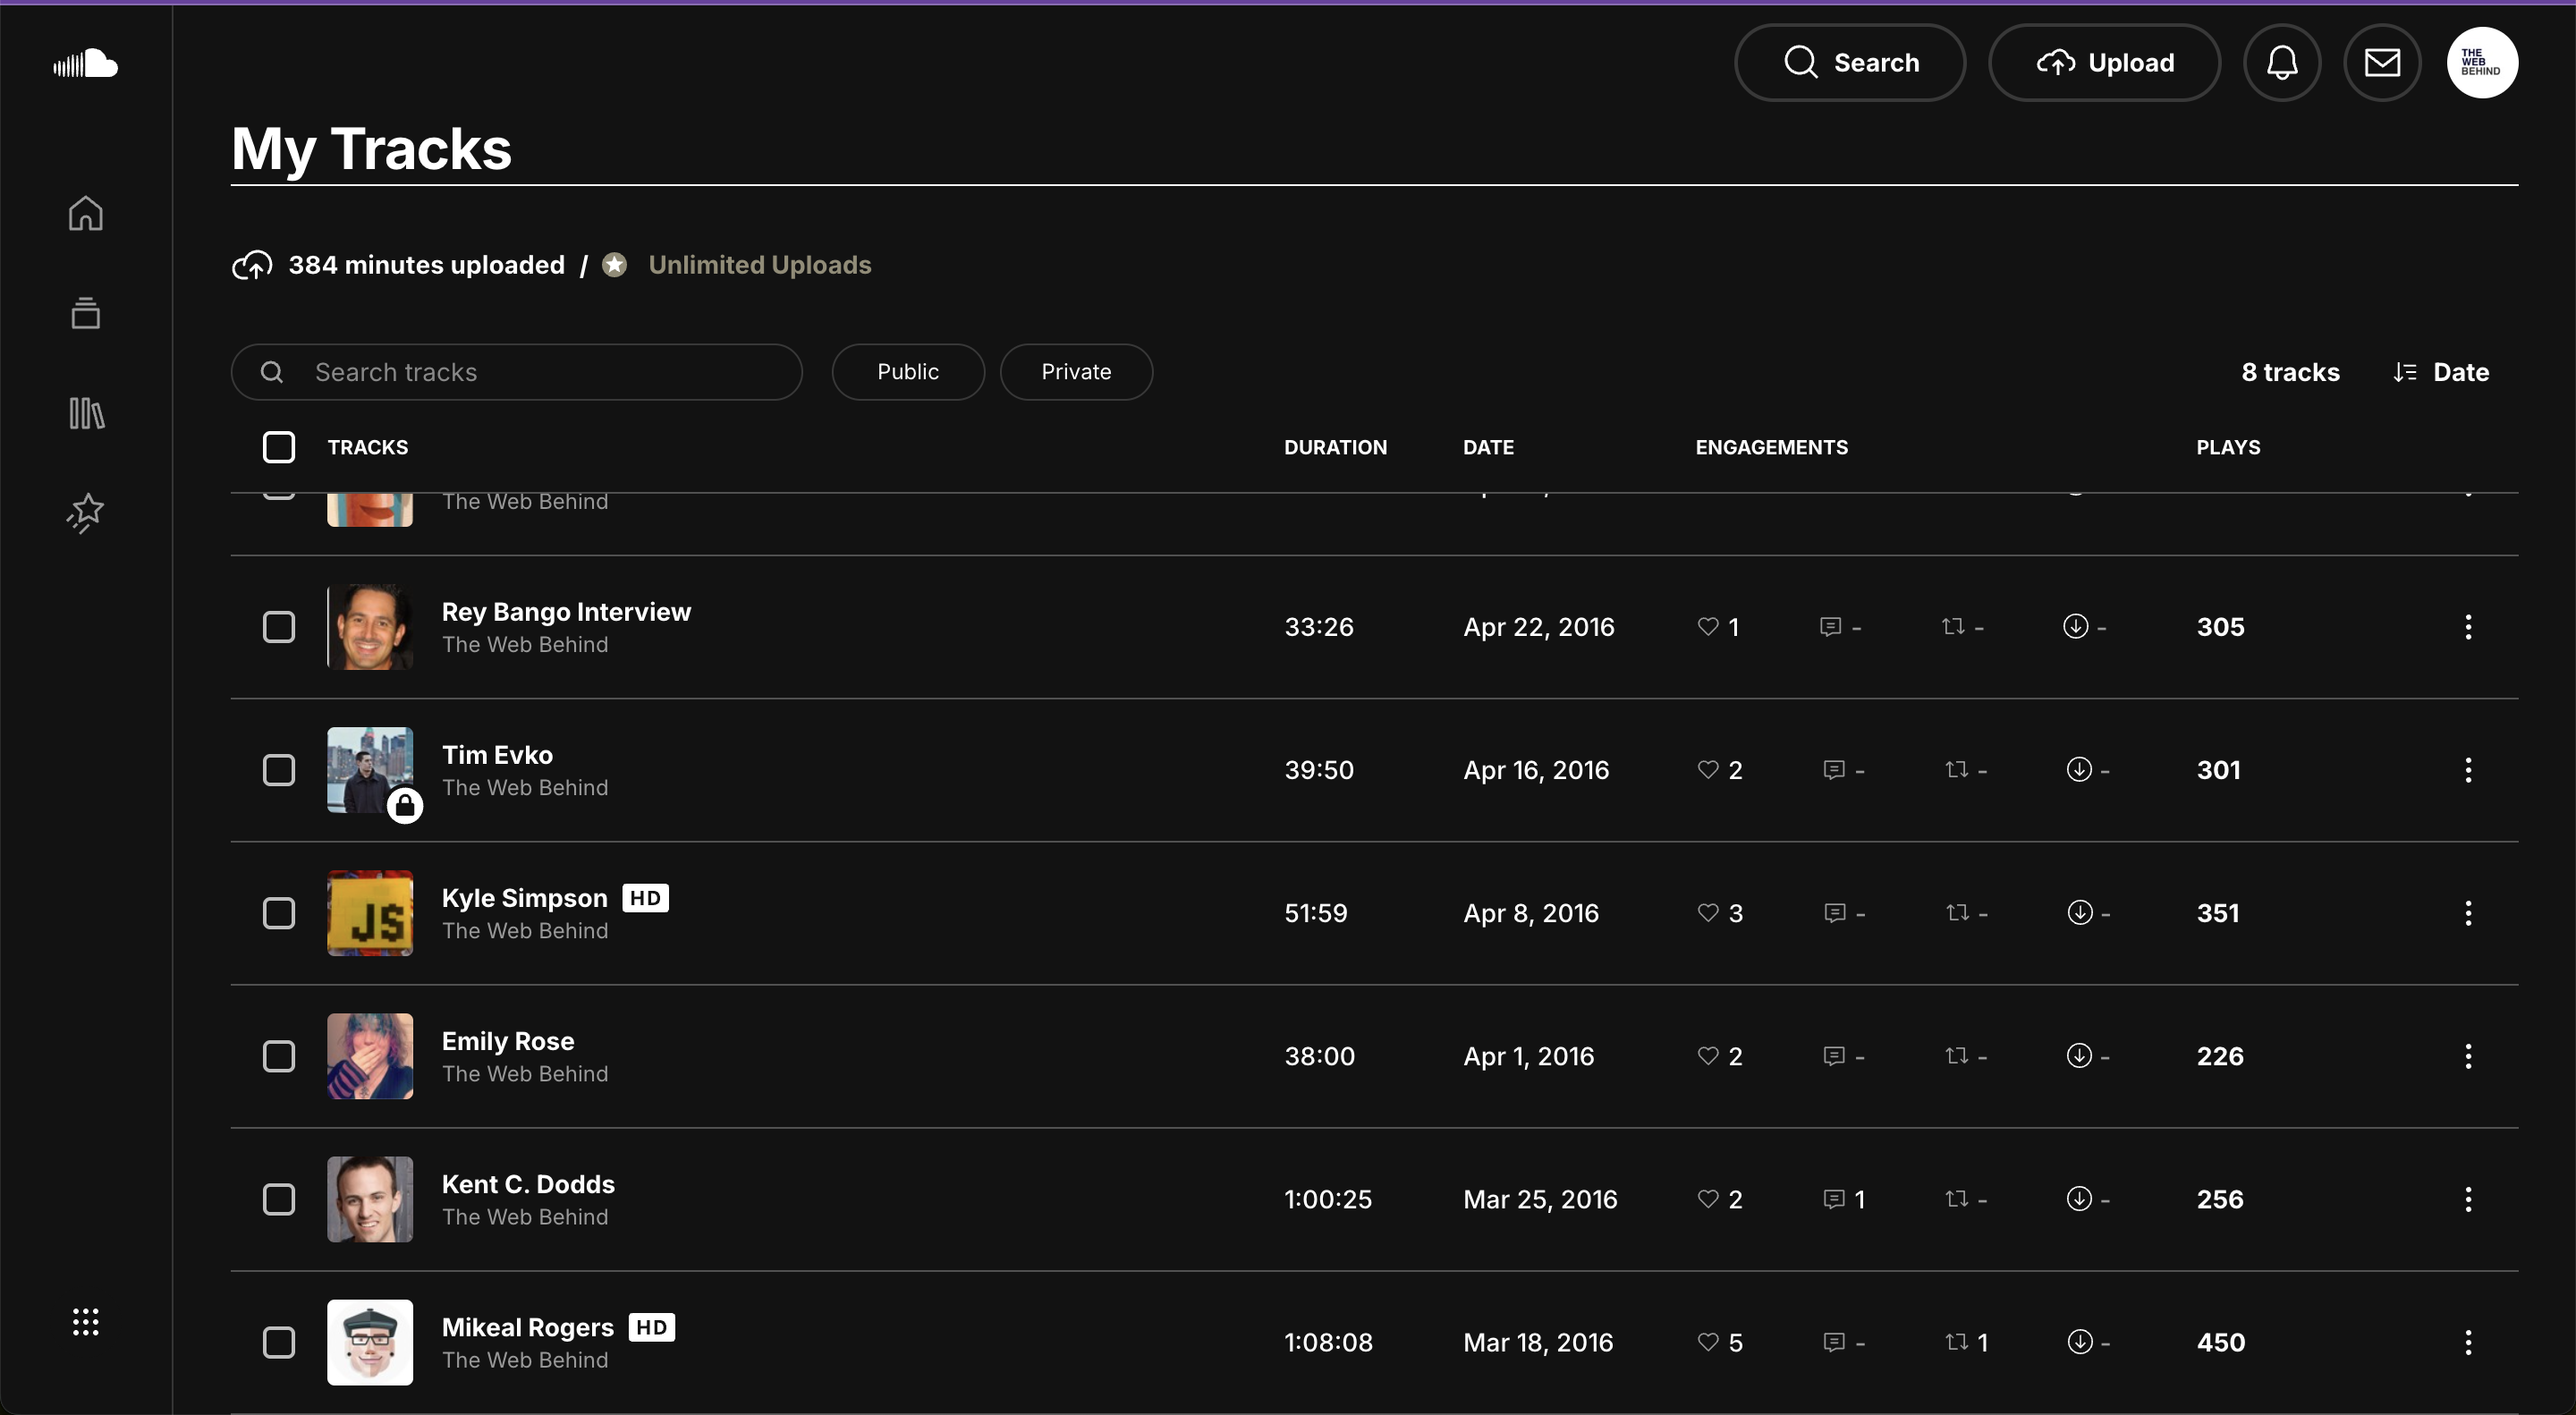Like the Mikeal Rogers track heart icon

pyautogui.click(x=1707, y=1342)
